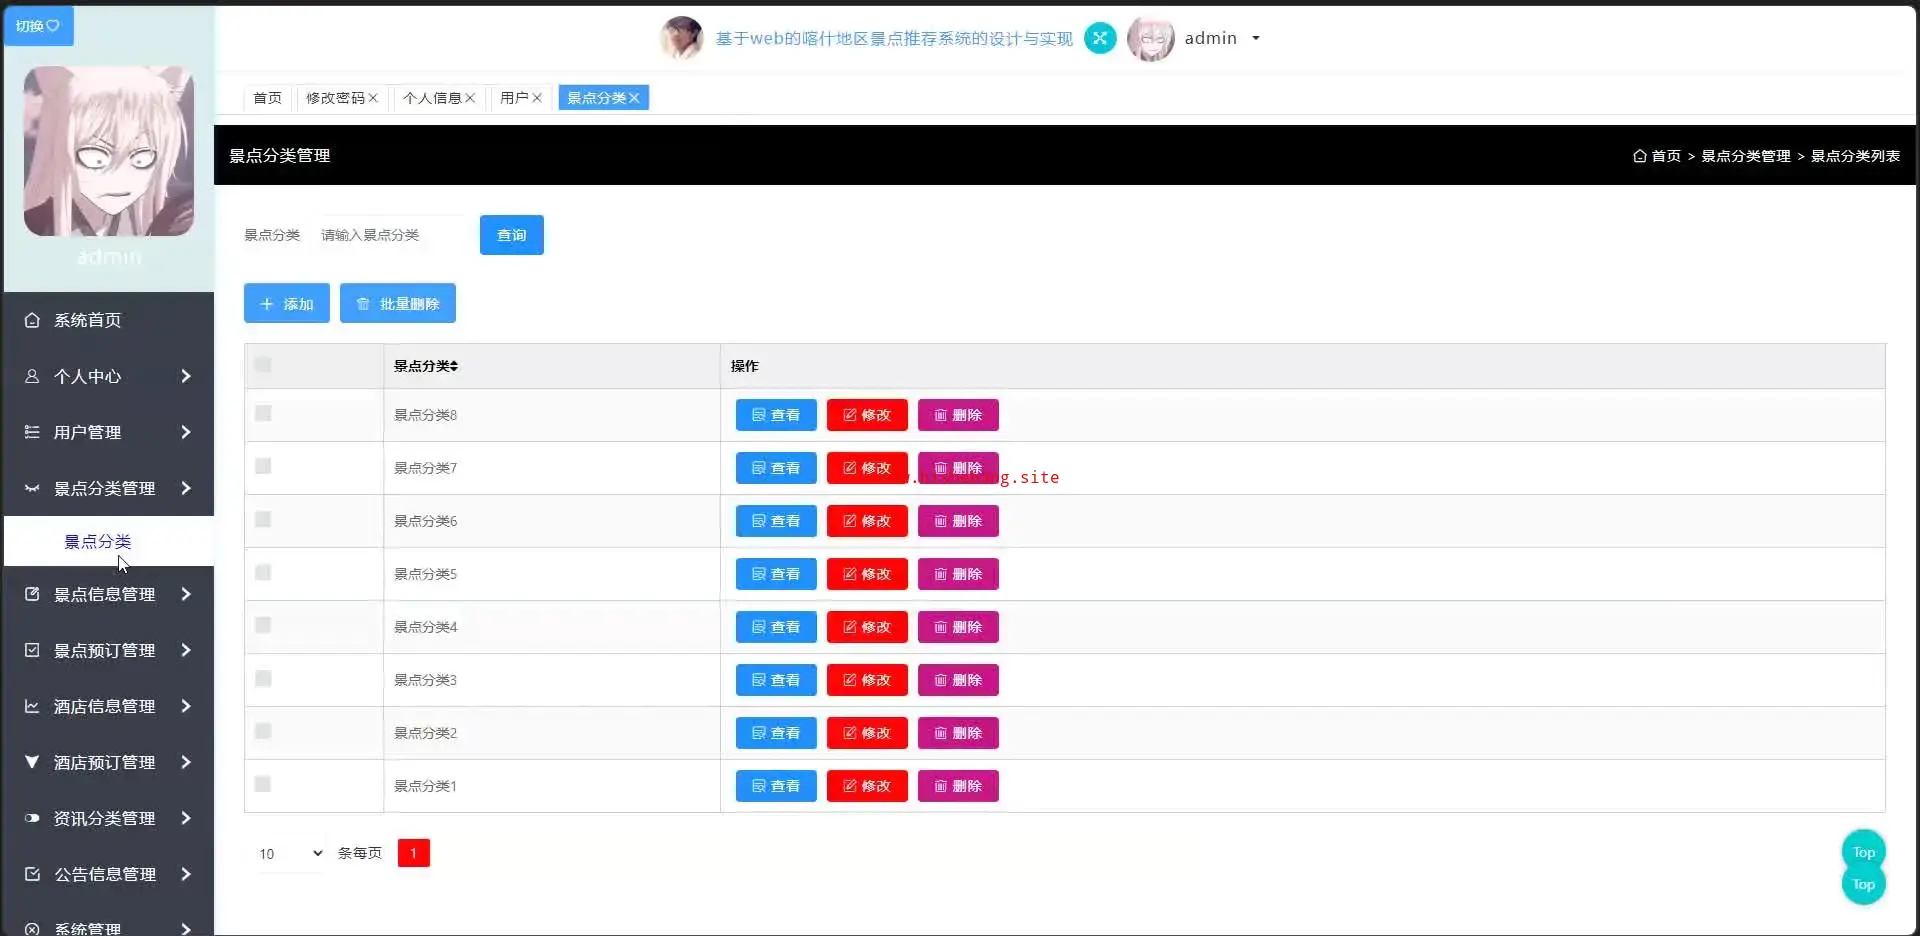This screenshot has height=936, width=1920.
Task: Open the 景点分类 sidebar submenu item
Action: (109, 541)
